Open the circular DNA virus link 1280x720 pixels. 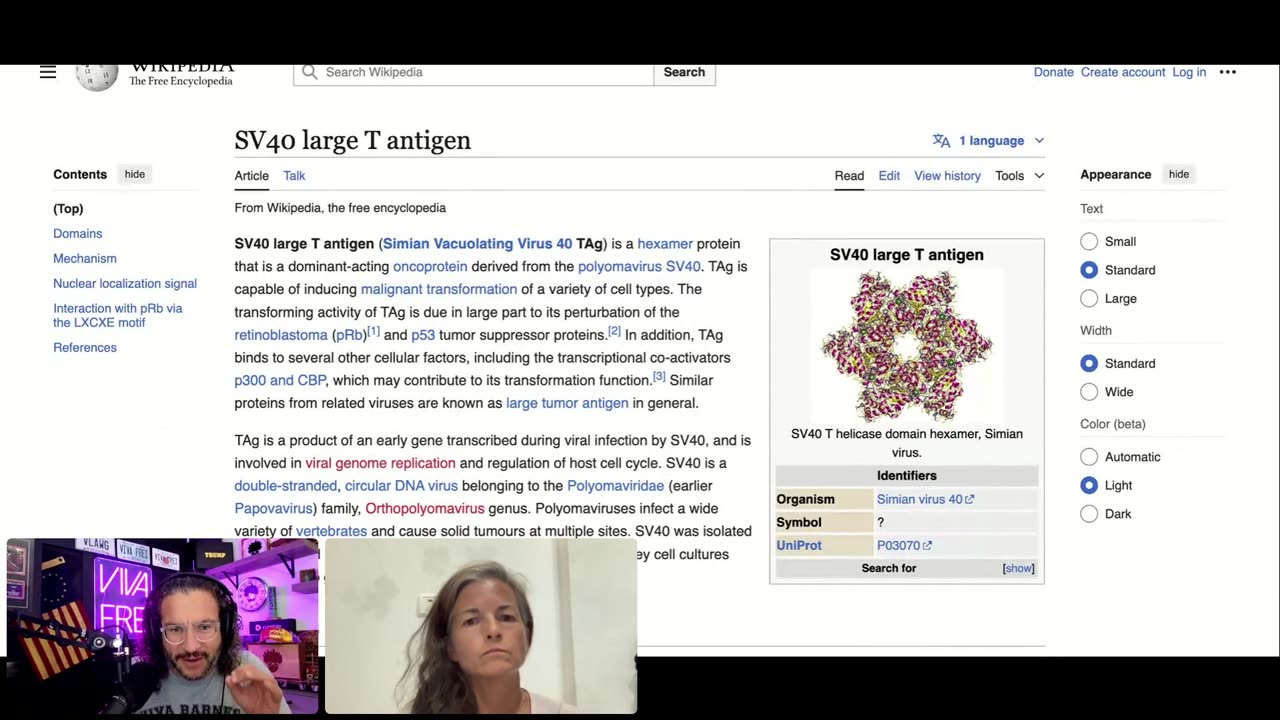click(x=401, y=486)
